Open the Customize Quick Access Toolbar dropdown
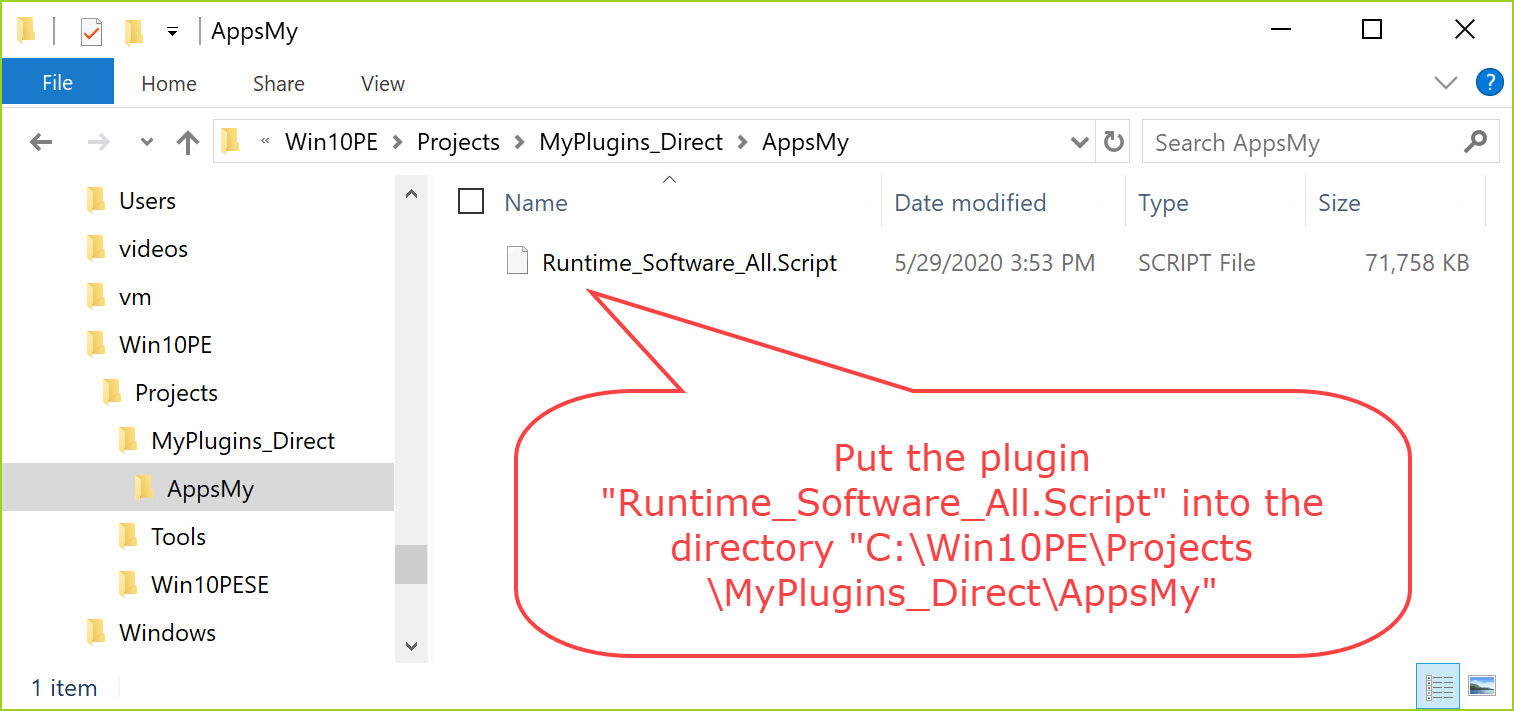Viewport: 1514px width, 711px height. [172, 32]
